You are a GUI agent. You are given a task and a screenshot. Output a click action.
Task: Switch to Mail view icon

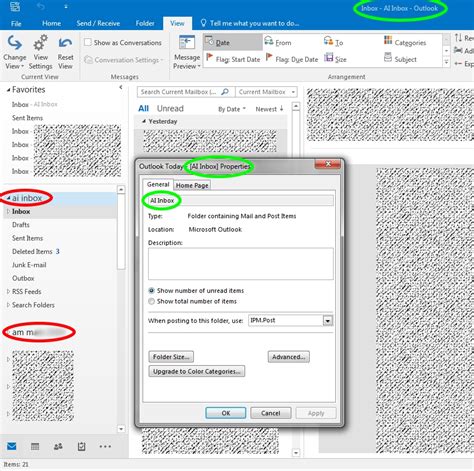click(x=12, y=446)
